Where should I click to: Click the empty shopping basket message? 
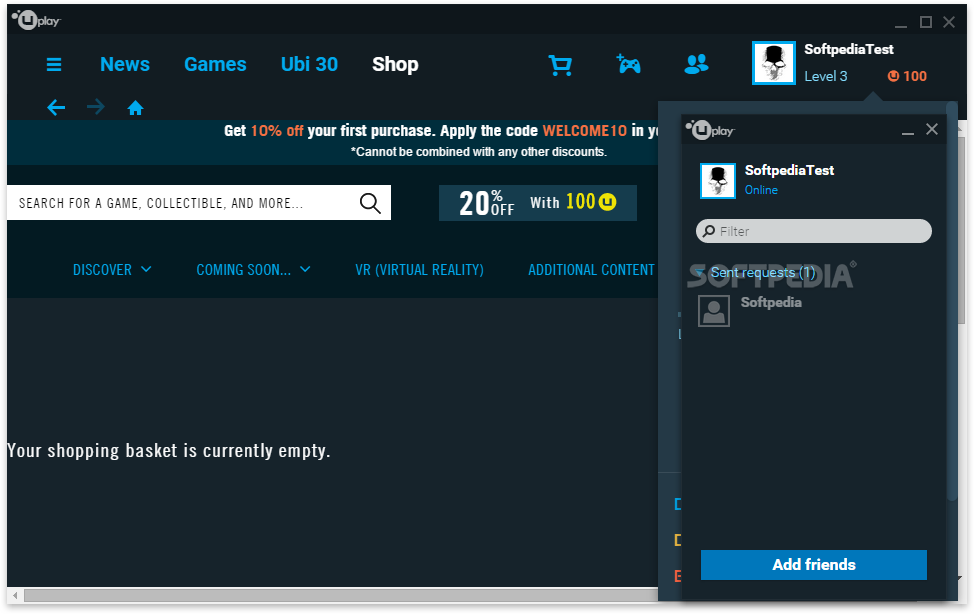[x=168, y=451]
